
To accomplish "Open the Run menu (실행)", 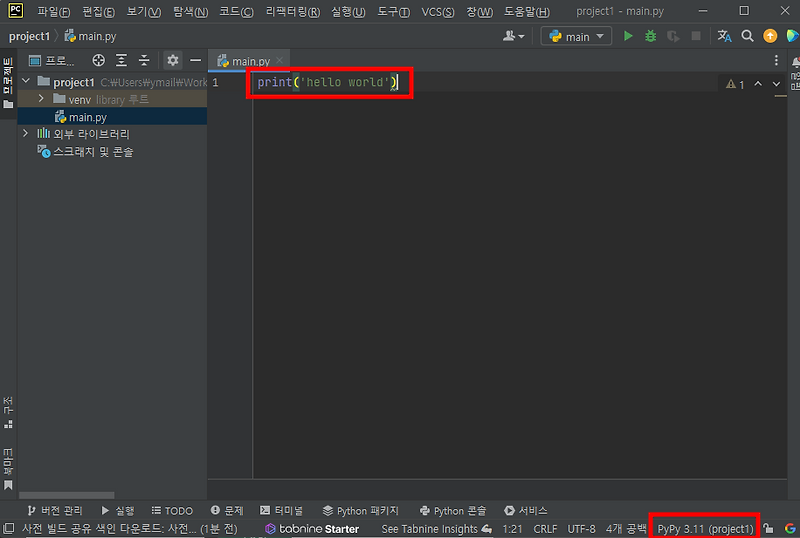I will point(348,11).
